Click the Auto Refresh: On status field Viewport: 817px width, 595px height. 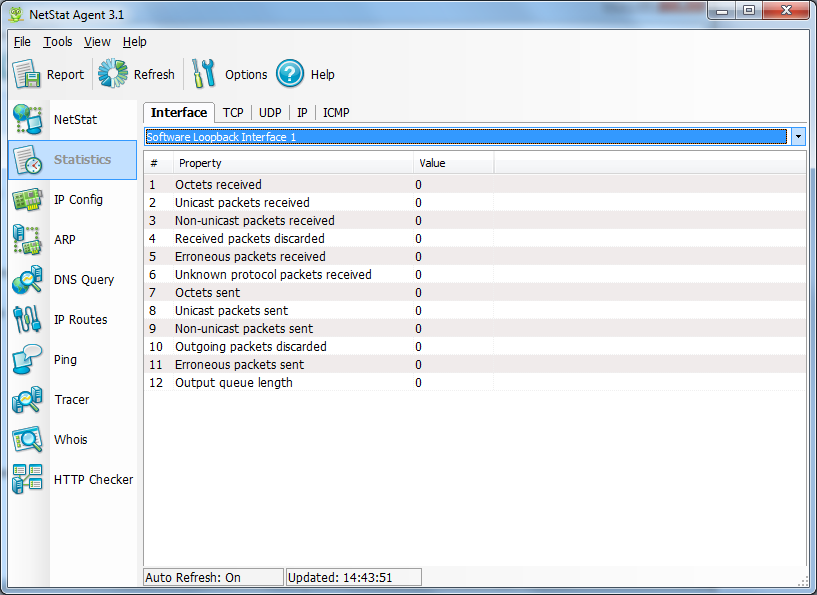coord(214,577)
